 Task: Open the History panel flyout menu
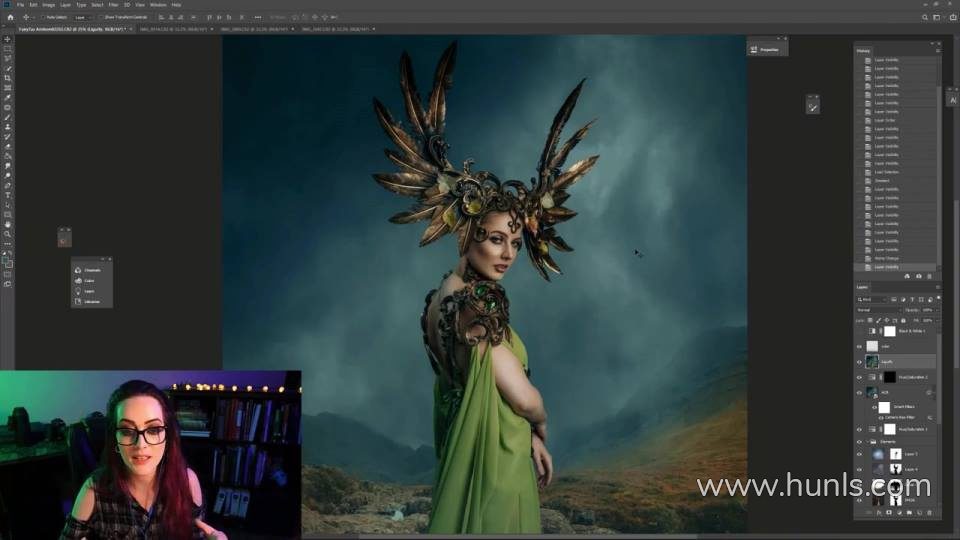point(937,51)
